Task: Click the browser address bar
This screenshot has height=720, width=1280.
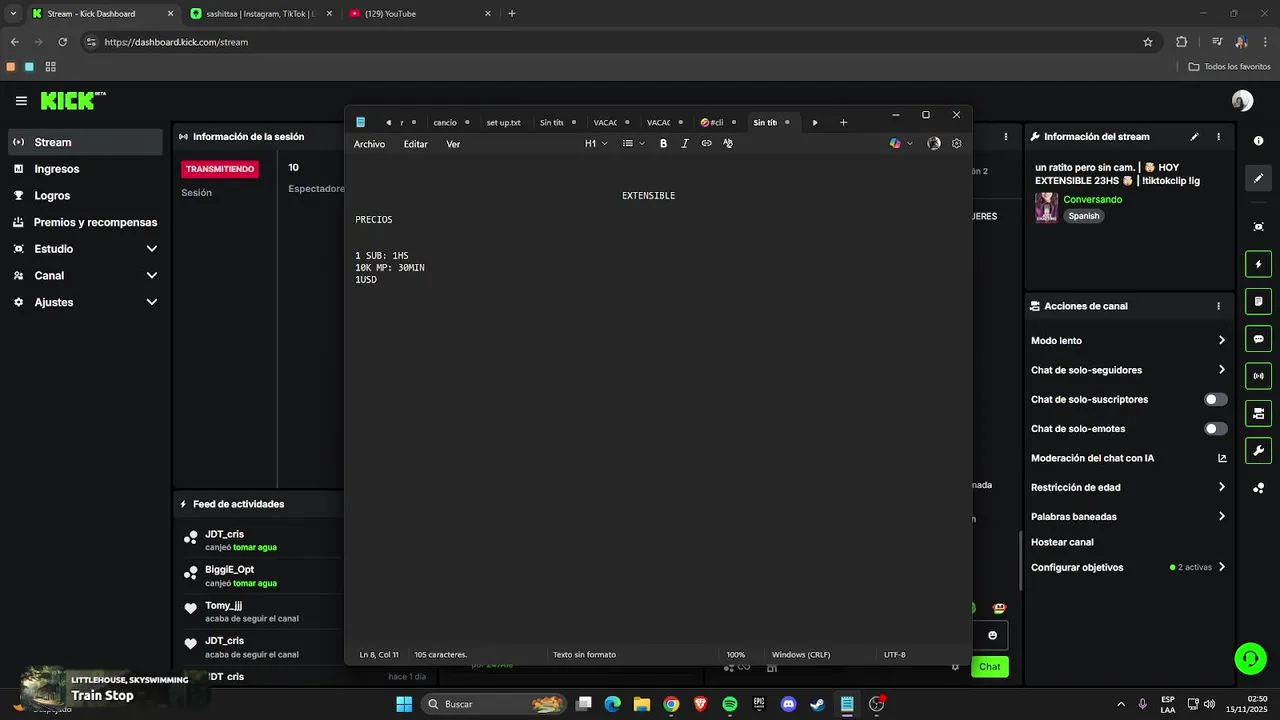Action: (620, 42)
